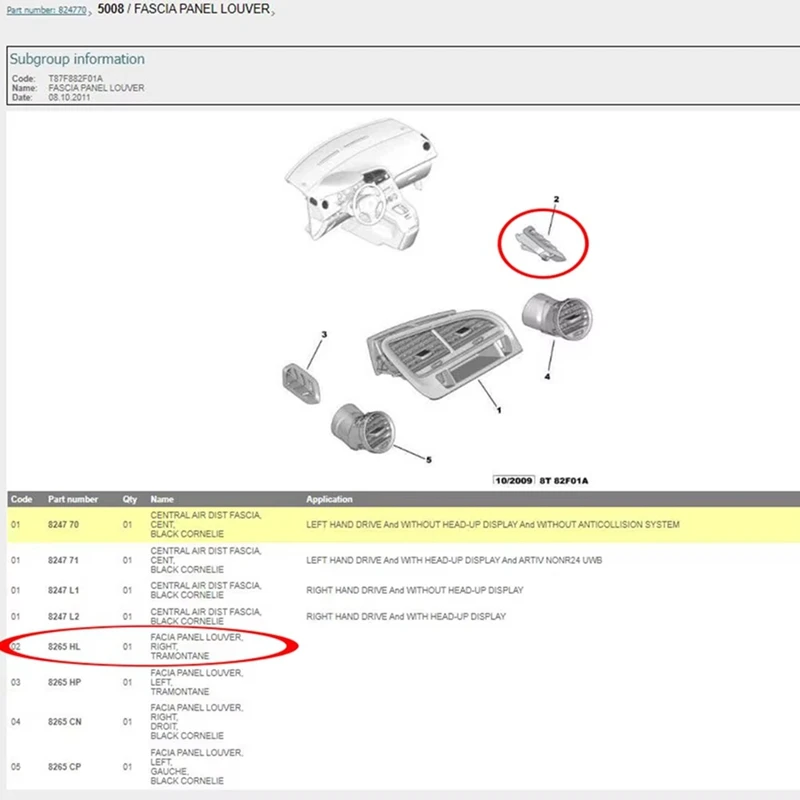Click the date value '08.10.2011'
Image resolution: width=800 pixels, height=800 pixels.
(x=69, y=97)
